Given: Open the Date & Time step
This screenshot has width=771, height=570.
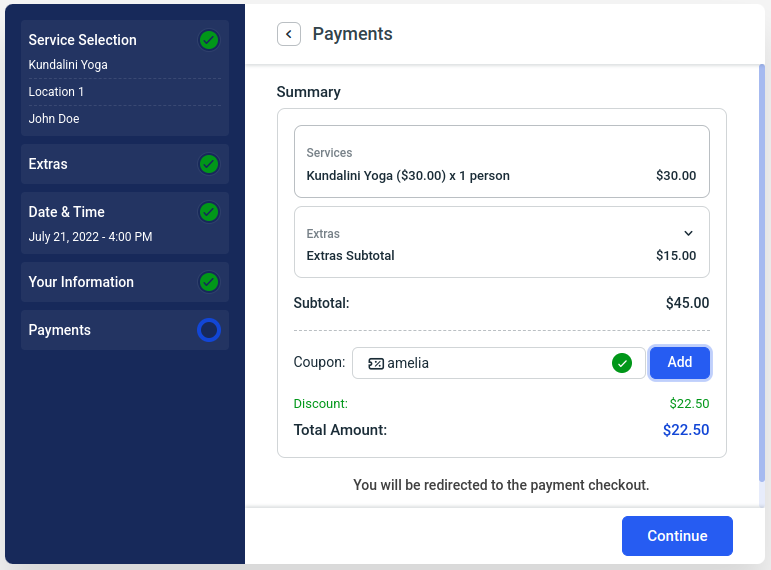Looking at the screenshot, I should click(x=100, y=212).
